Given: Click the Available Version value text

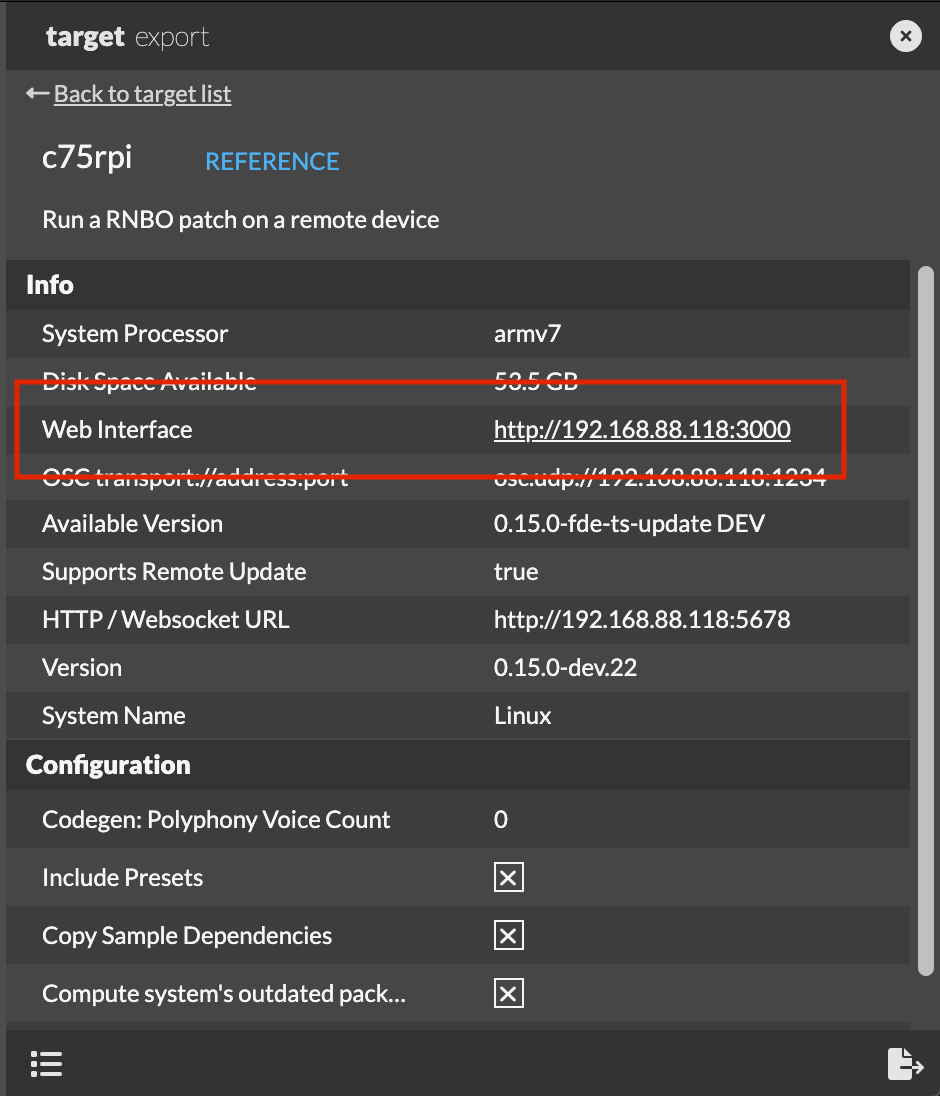Looking at the screenshot, I should click(x=629, y=524).
